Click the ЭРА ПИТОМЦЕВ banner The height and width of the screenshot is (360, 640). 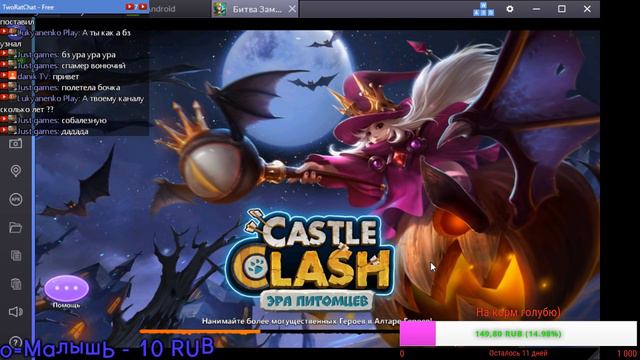[x=317, y=301]
